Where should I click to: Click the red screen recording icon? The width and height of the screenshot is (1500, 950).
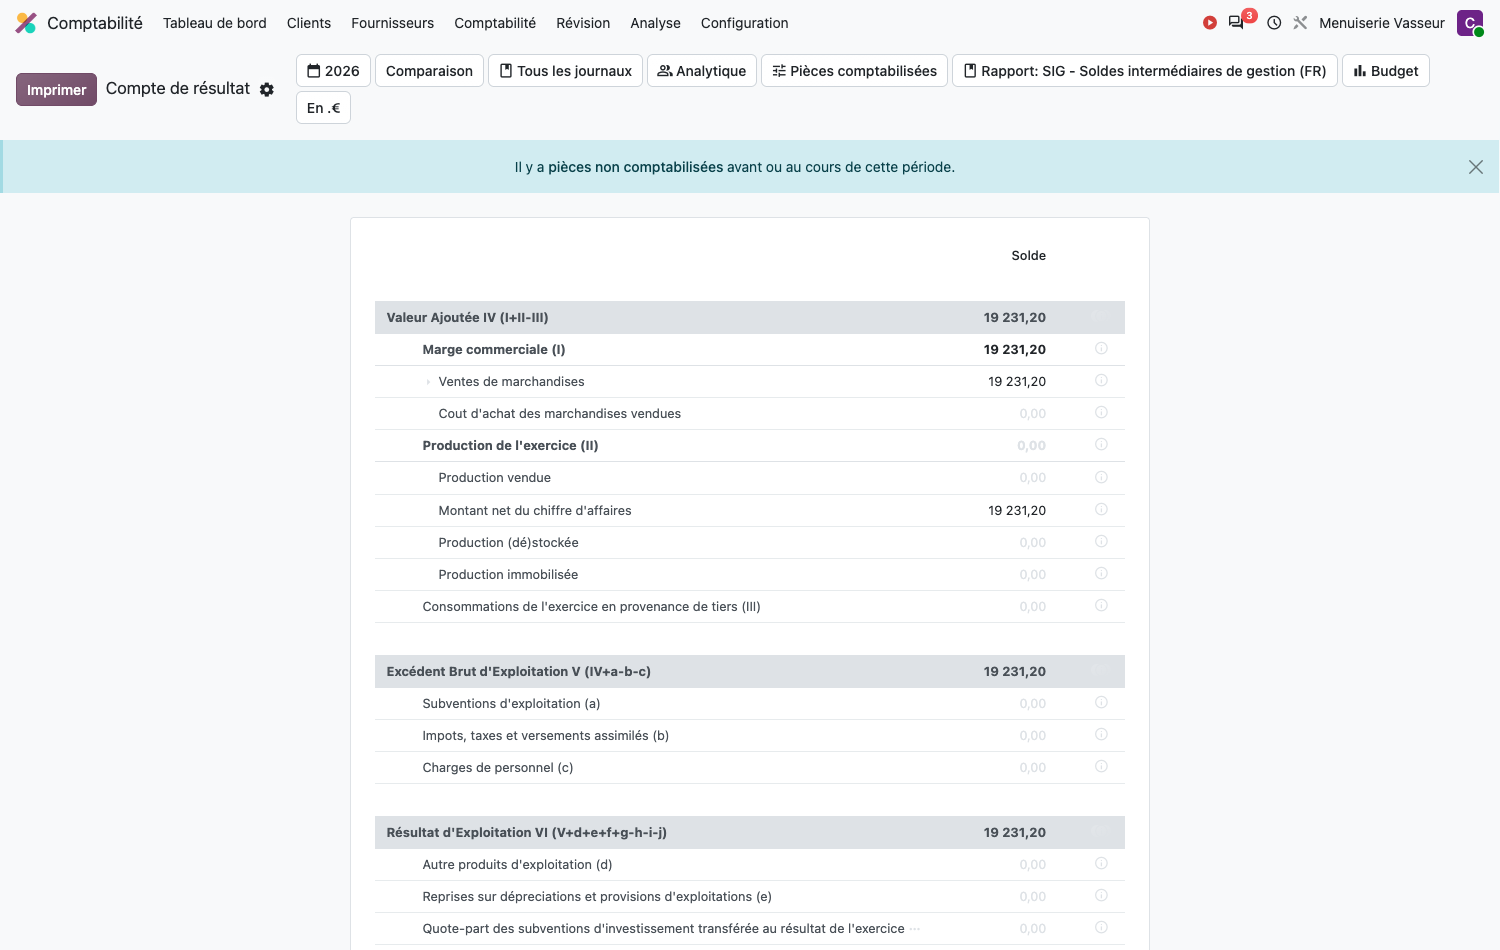(x=1210, y=23)
